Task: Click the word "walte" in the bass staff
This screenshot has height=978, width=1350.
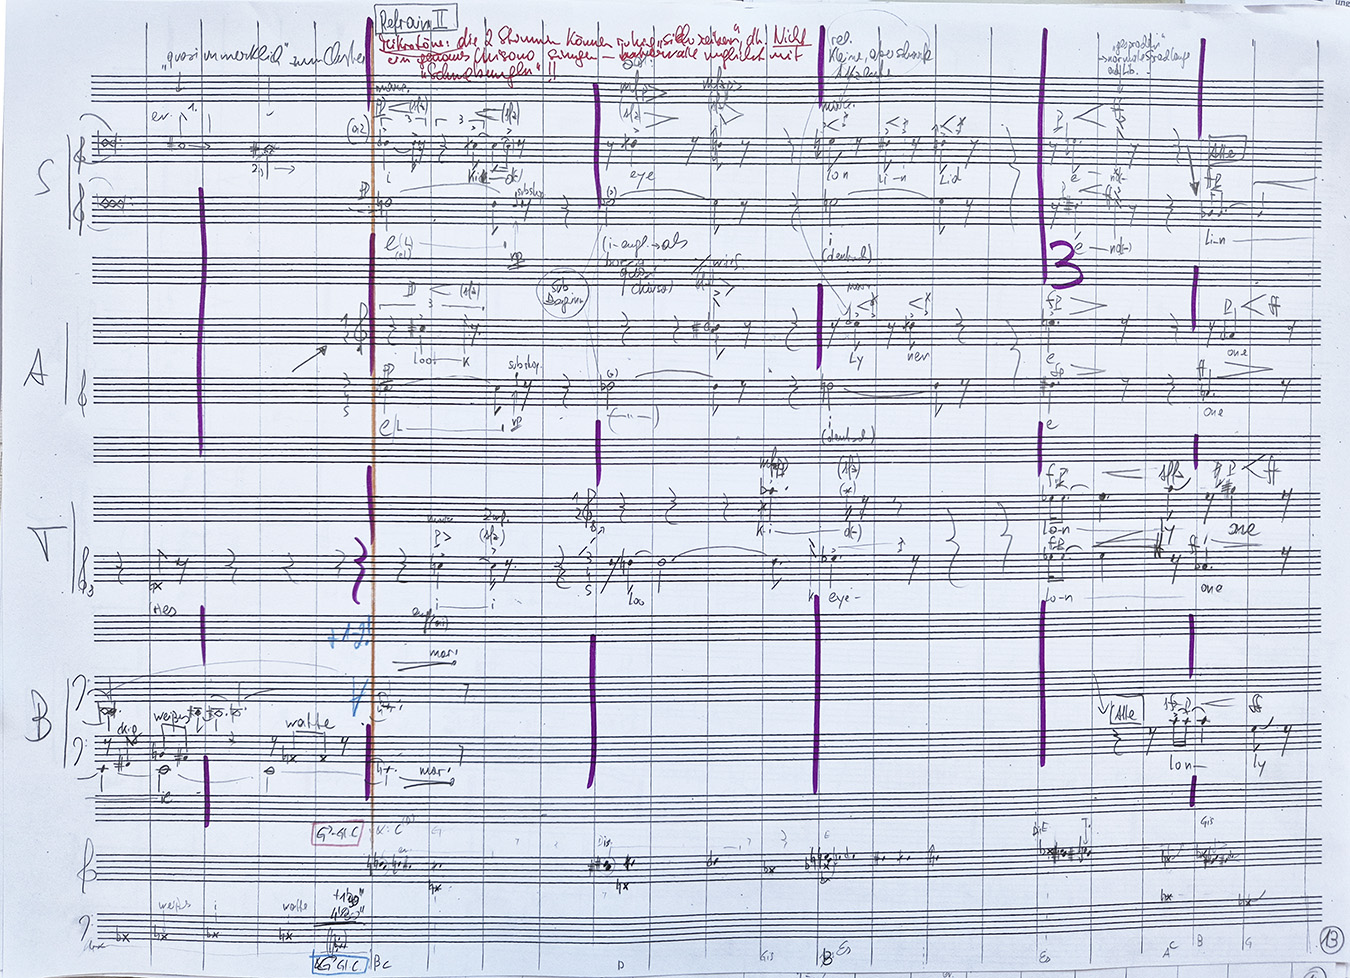Action: [x=308, y=724]
